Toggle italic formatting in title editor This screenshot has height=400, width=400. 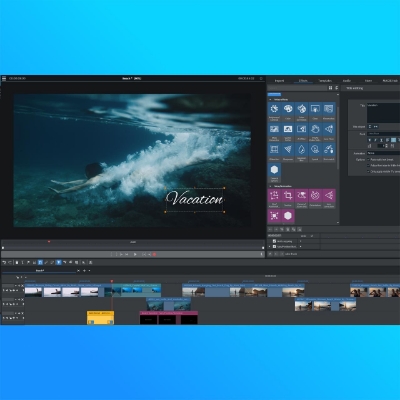(375, 140)
